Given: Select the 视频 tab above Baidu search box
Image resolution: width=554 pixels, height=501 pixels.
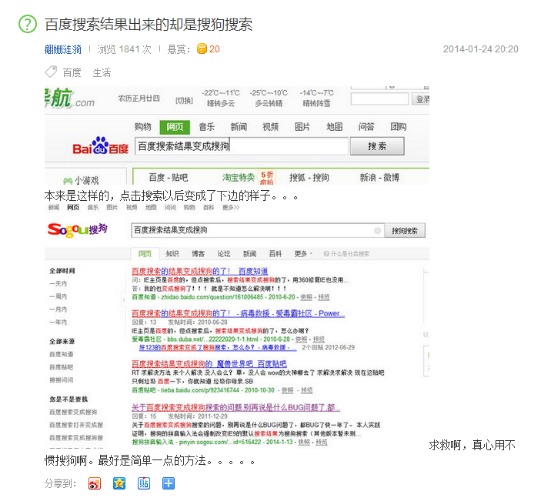Looking at the screenshot, I should point(270,127).
